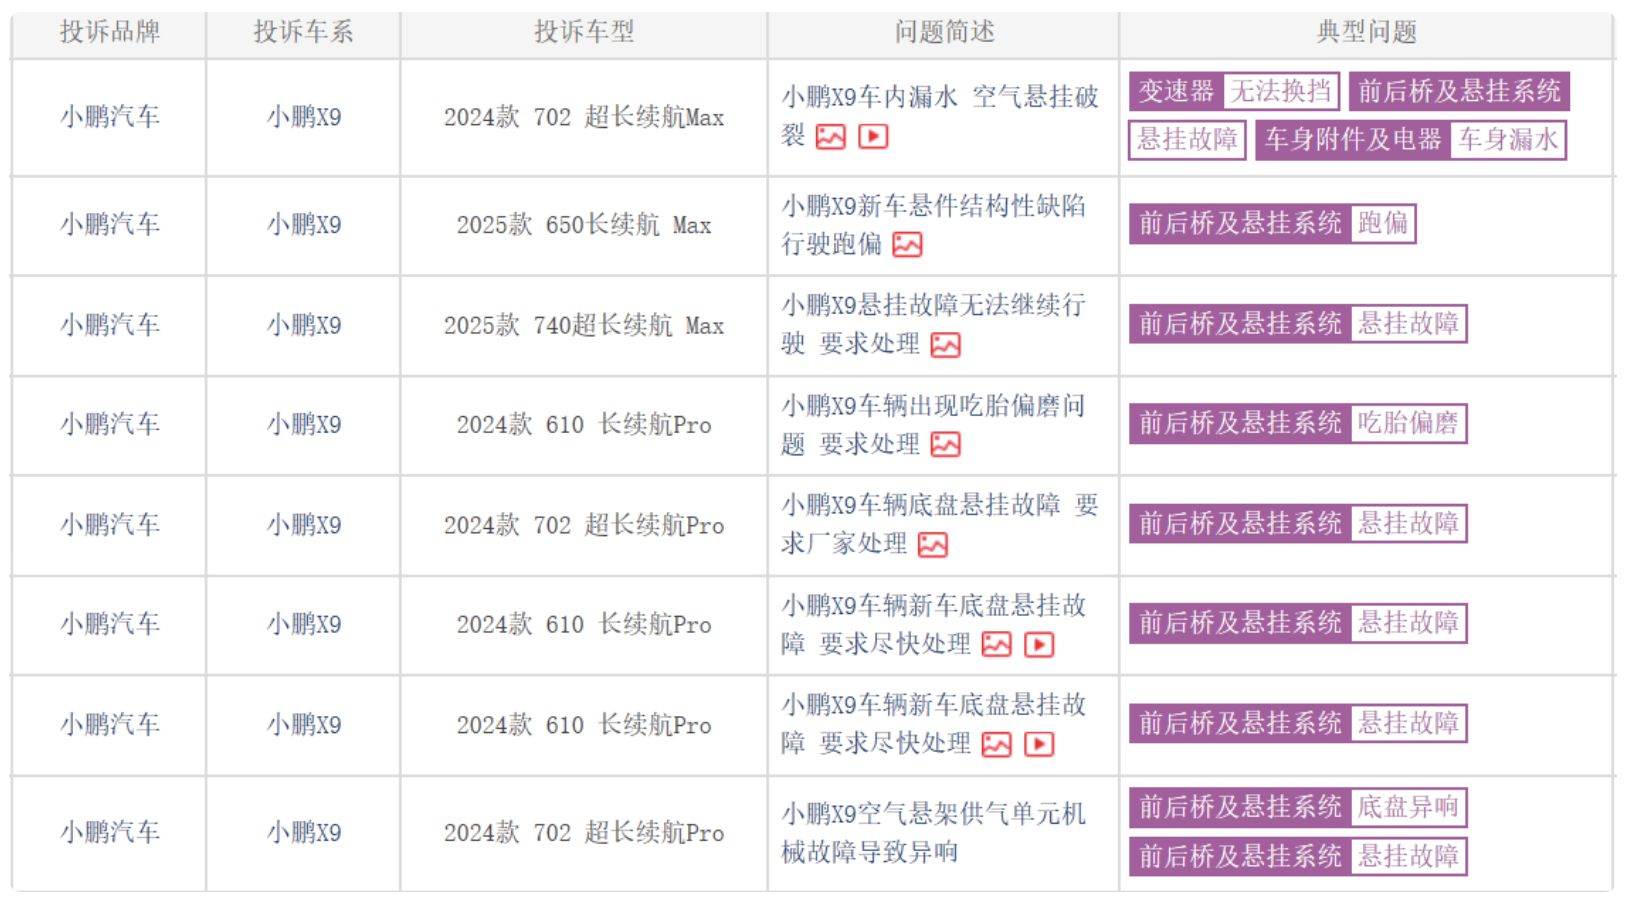Screen dimensions: 1638x906
Task: Open complaint 小鹏X9空气悬架供气单元机械故障导致异响
Action: [x=932, y=833]
